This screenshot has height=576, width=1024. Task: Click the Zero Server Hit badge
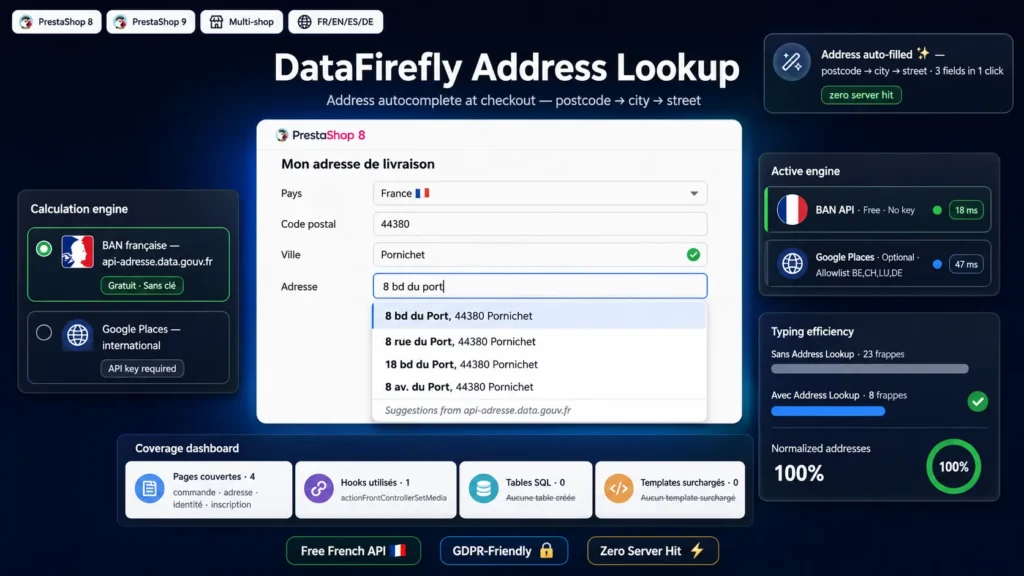point(652,551)
